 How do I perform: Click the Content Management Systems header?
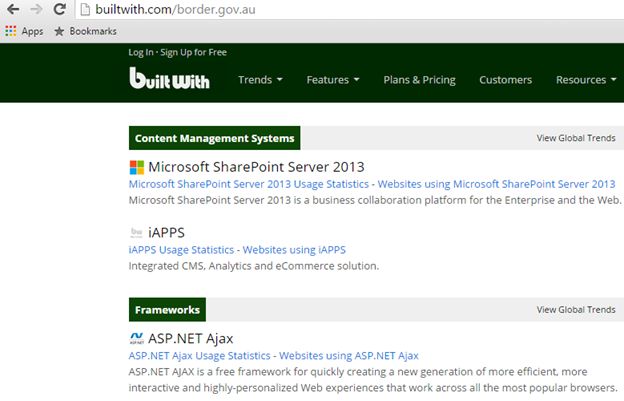pyautogui.click(x=214, y=138)
